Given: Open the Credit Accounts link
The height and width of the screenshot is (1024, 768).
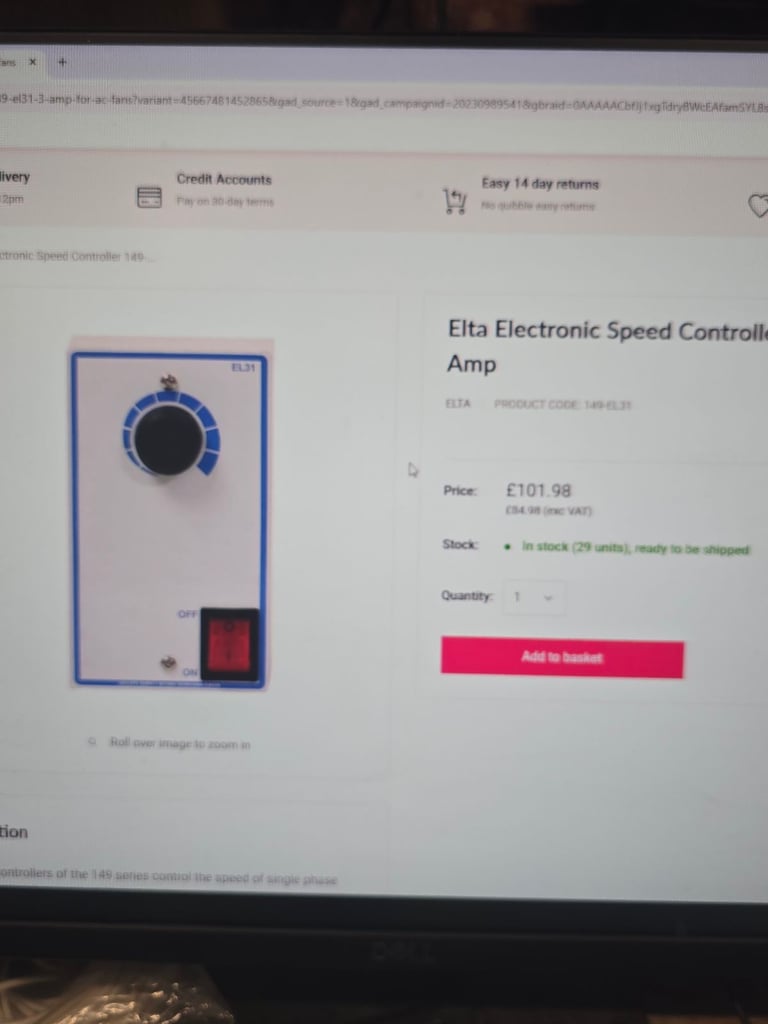Looking at the screenshot, I should coord(224,180).
